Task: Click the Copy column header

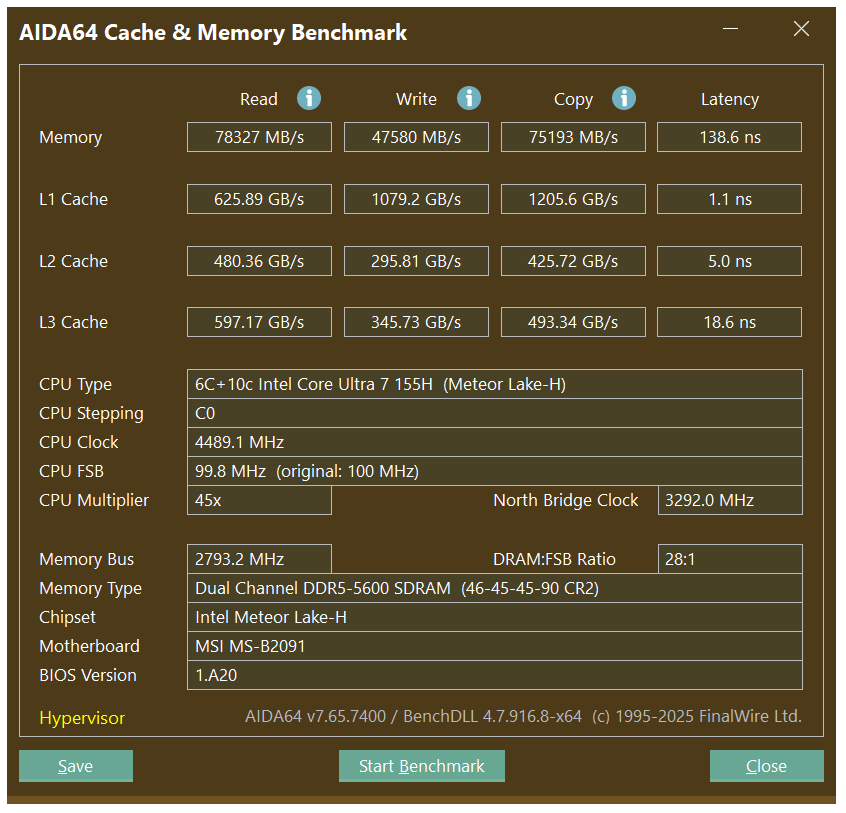Action: (x=574, y=100)
